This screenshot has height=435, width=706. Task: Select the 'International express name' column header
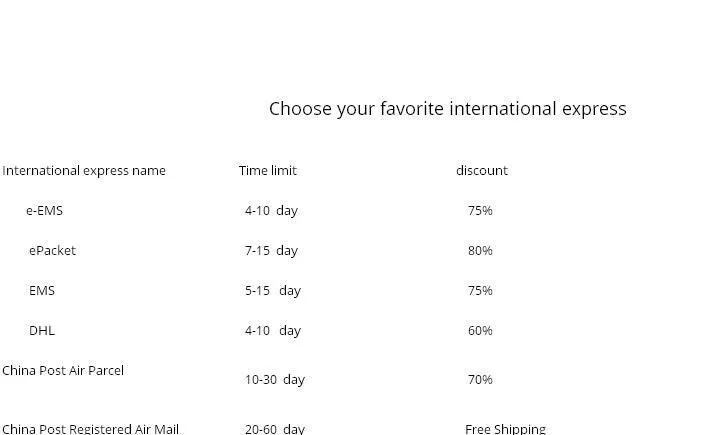[x=84, y=171]
